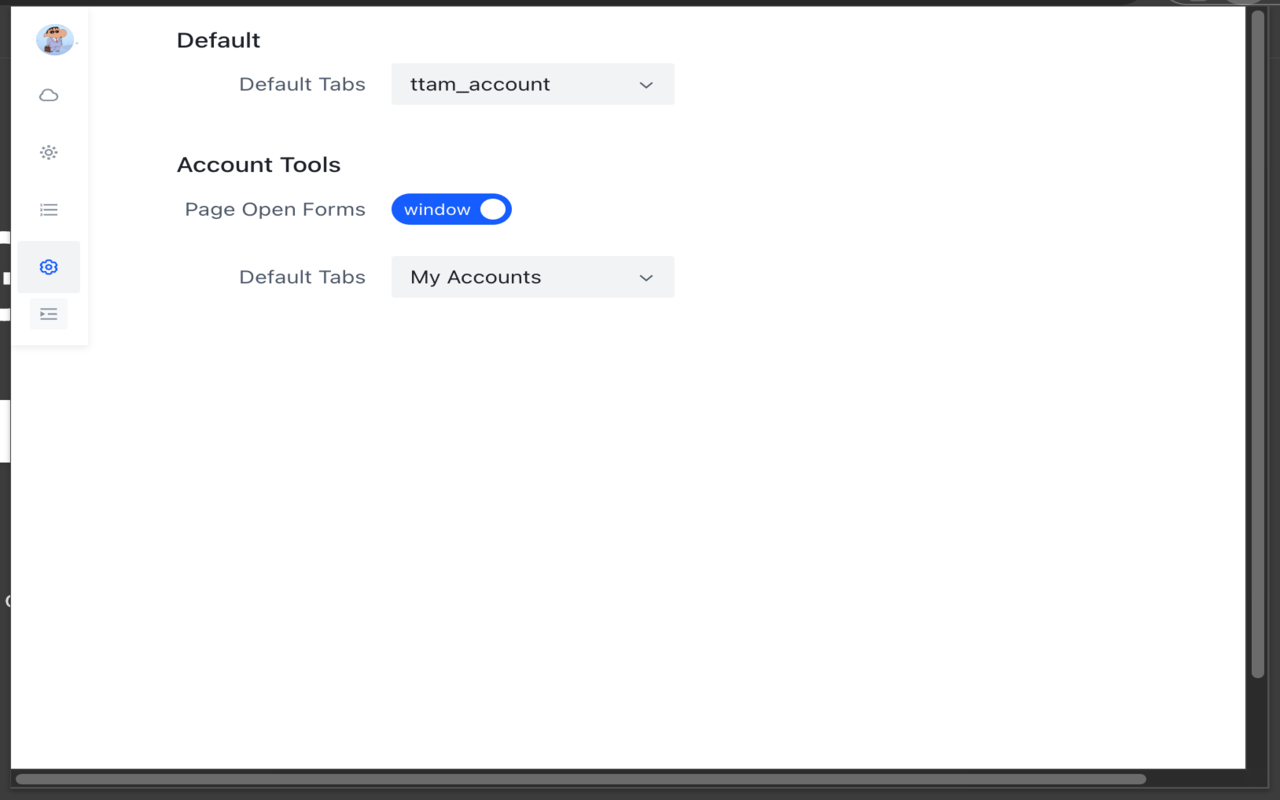
Task: Select the sun-shaped icon in sidebar
Action: [x=48, y=153]
